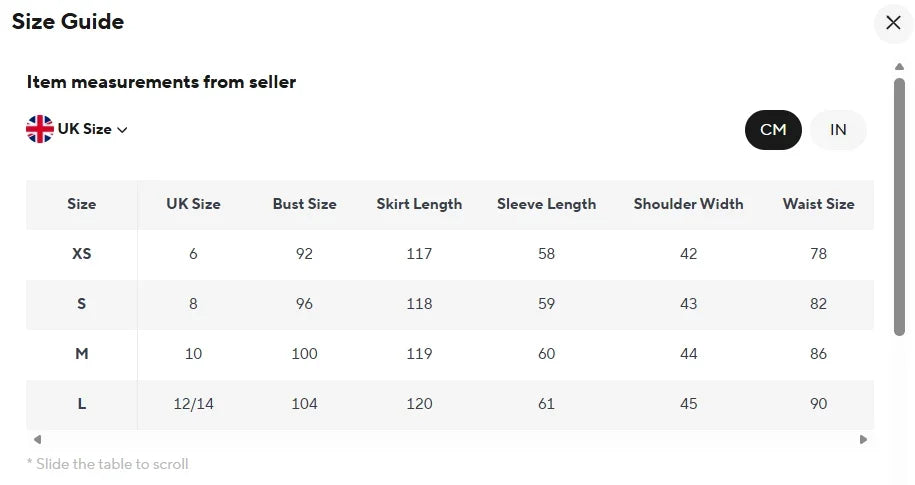Switch measurements to CM
915x485 pixels.
pyautogui.click(x=773, y=130)
